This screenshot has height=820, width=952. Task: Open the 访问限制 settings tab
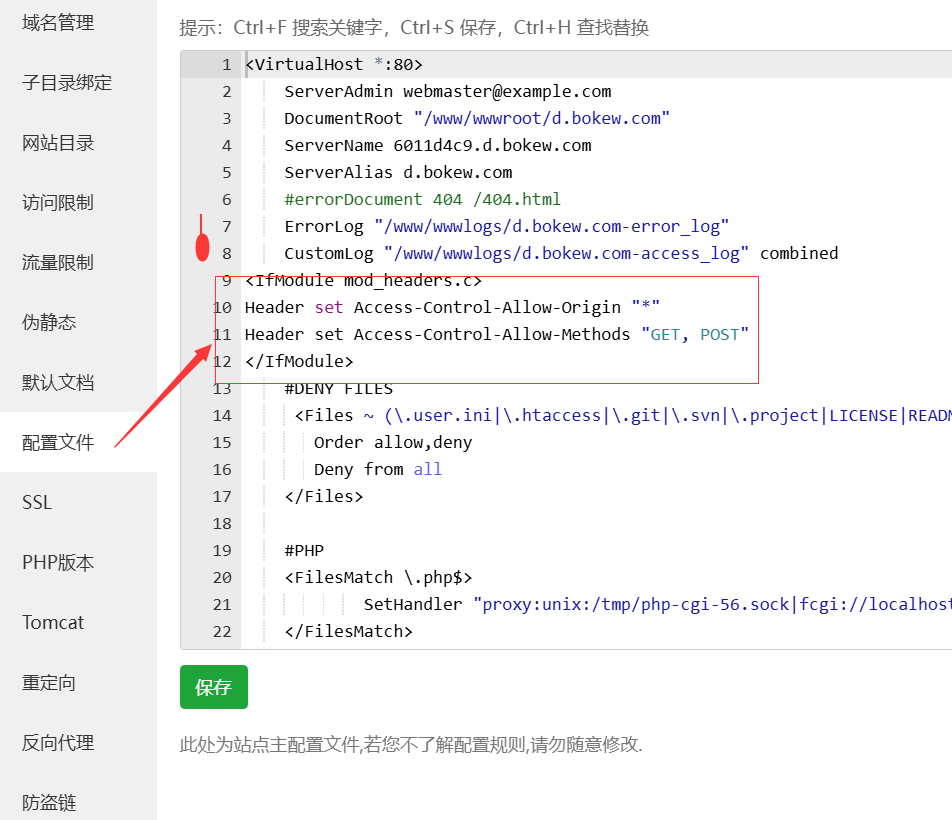58,203
